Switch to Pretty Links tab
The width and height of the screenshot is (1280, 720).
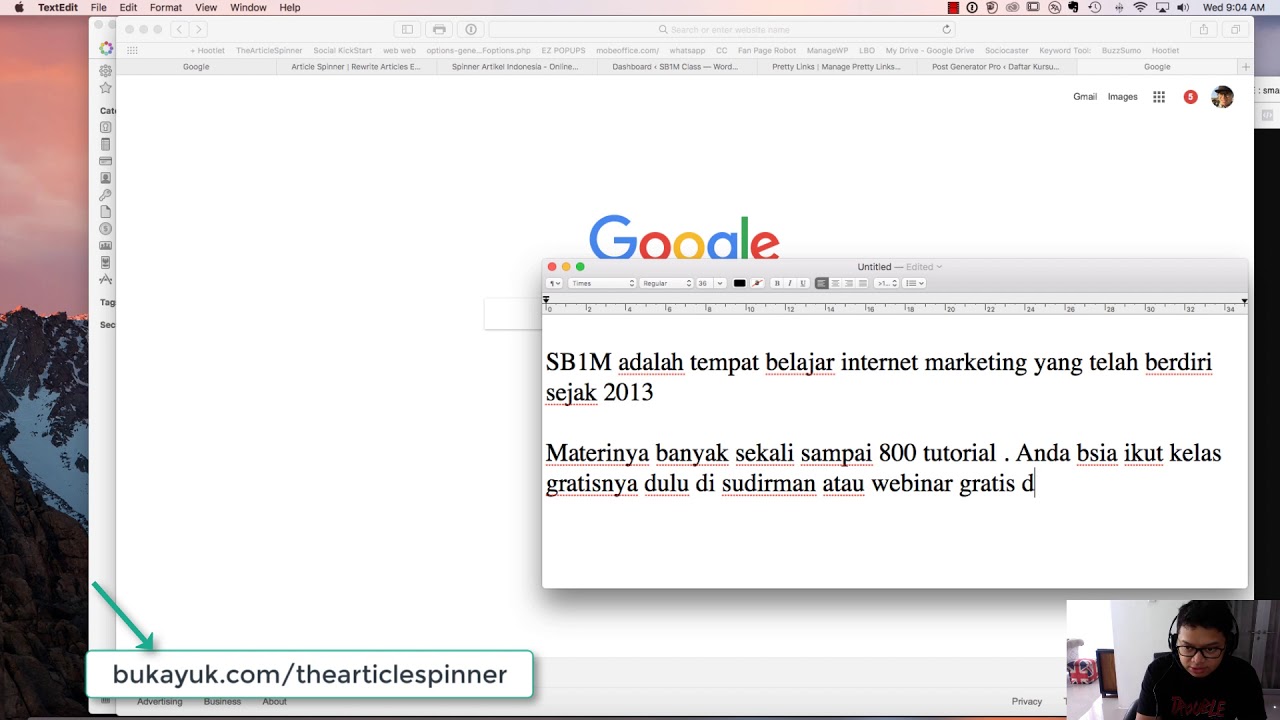tap(836, 67)
